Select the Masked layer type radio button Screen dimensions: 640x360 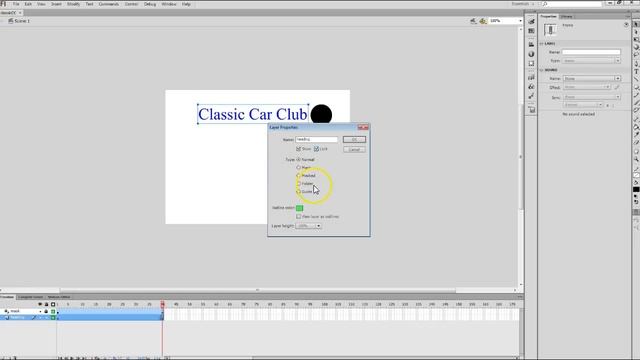(298, 176)
